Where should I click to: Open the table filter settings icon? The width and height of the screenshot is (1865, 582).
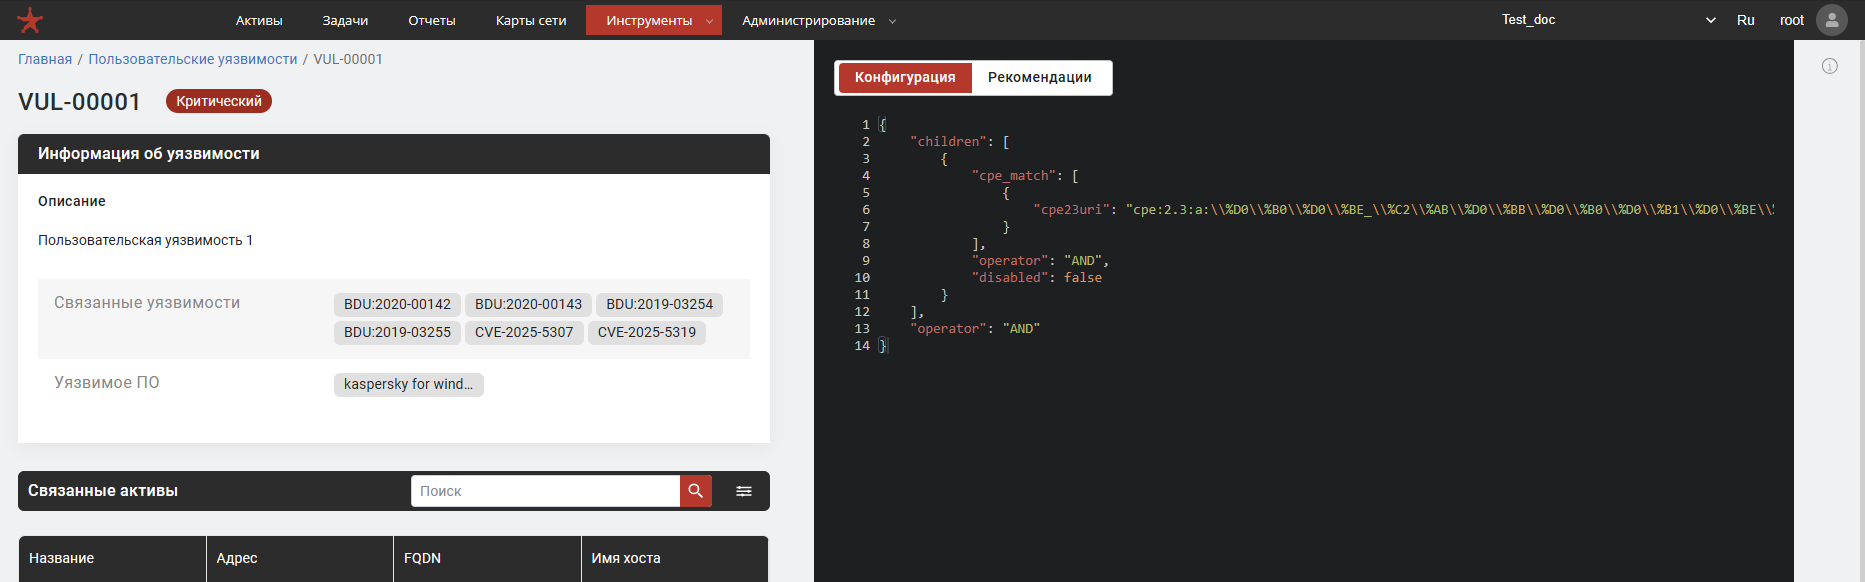coord(744,491)
